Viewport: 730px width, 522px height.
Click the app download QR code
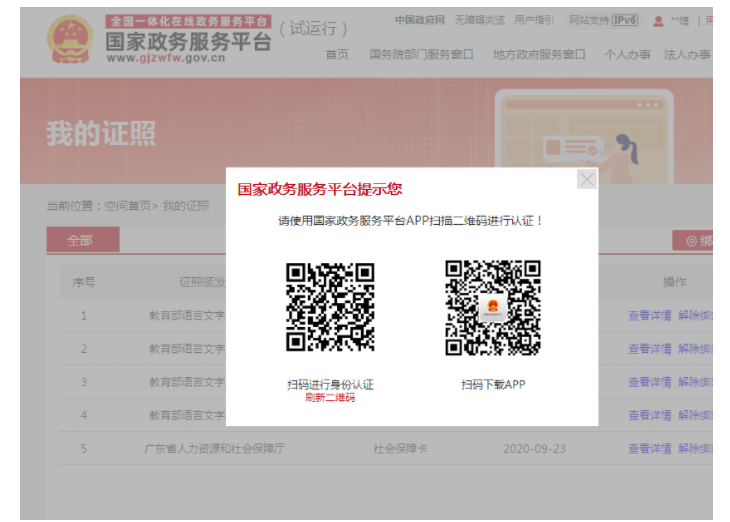493,308
